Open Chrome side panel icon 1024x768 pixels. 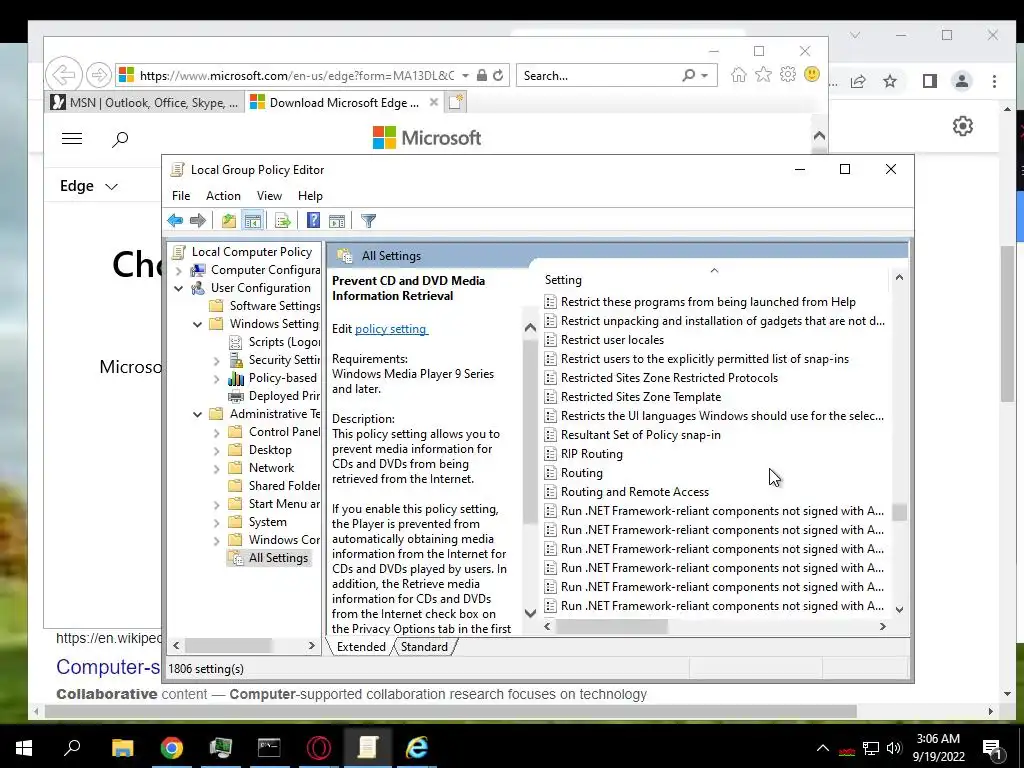click(x=930, y=81)
